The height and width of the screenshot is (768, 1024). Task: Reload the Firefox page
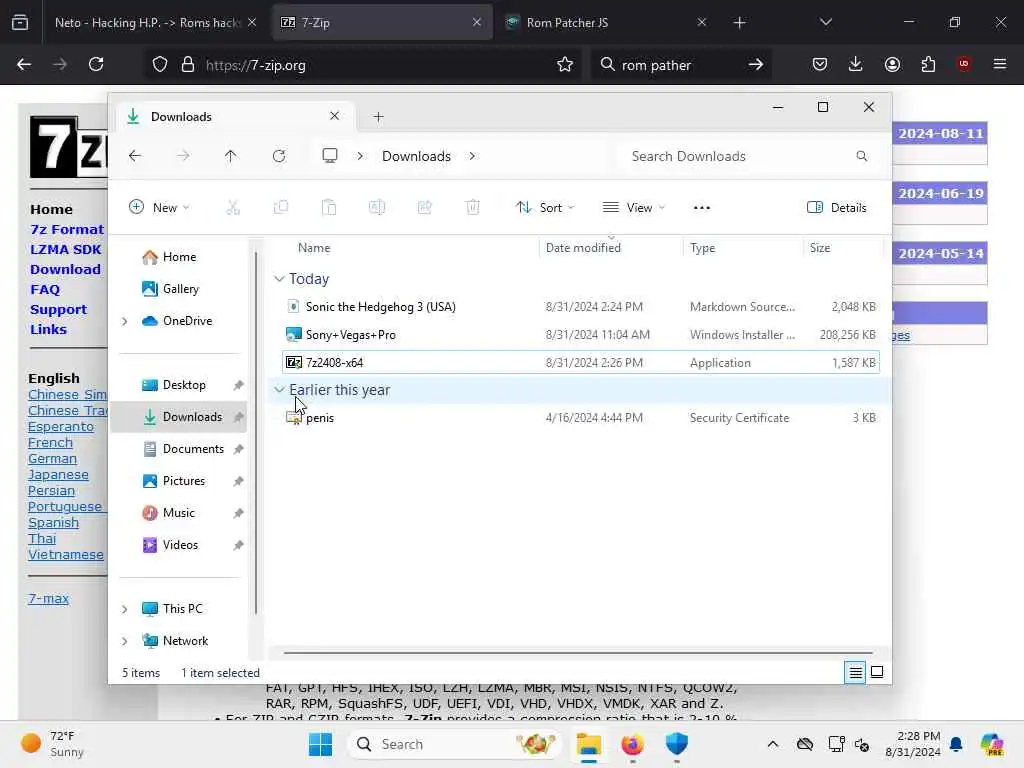pos(96,64)
